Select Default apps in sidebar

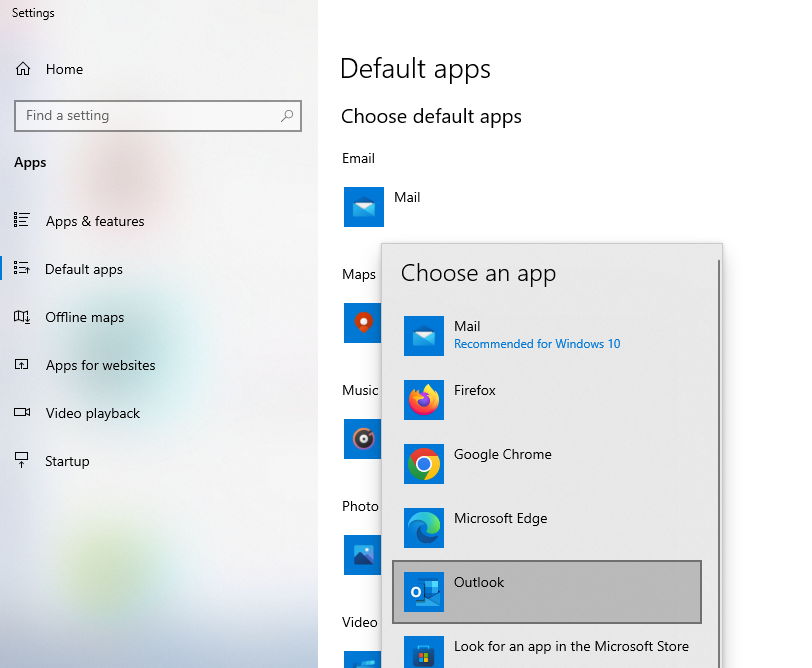click(84, 269)
